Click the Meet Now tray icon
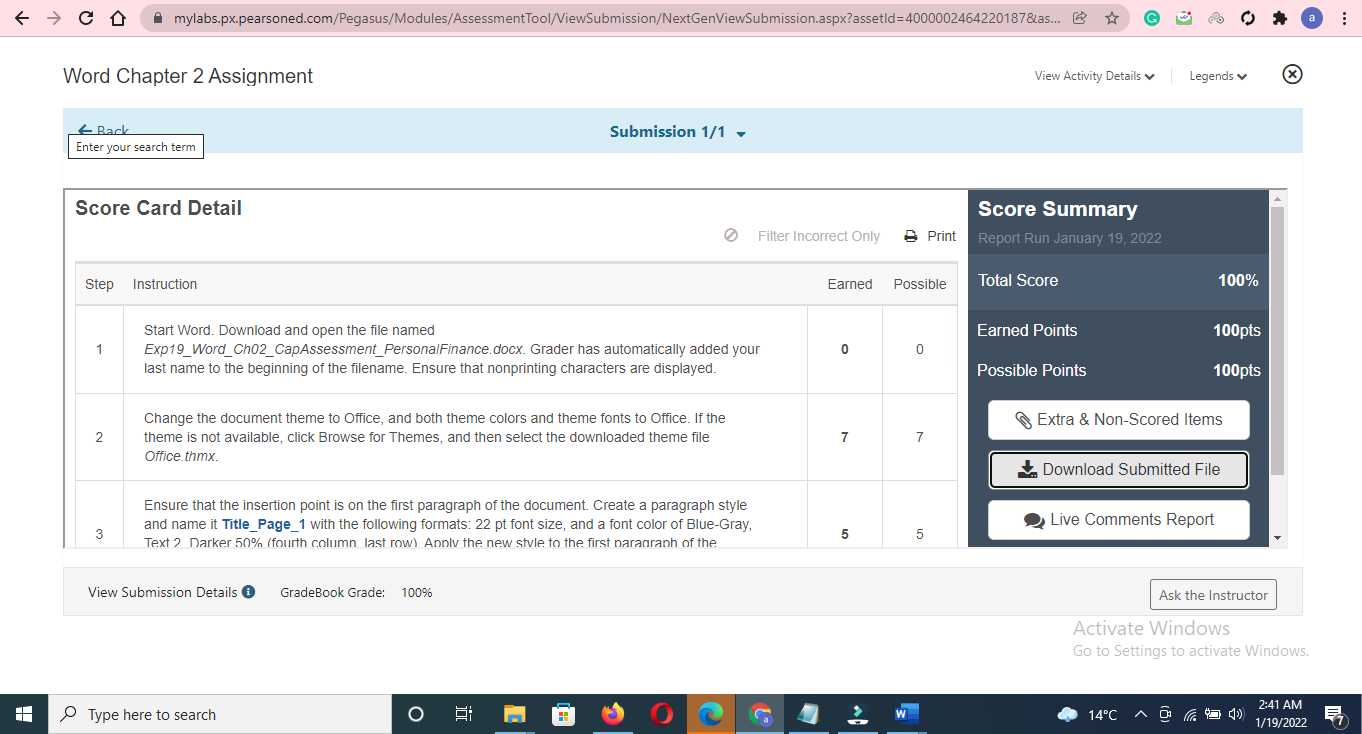Screen dimensions: 1362x734 coord(1165,714)
